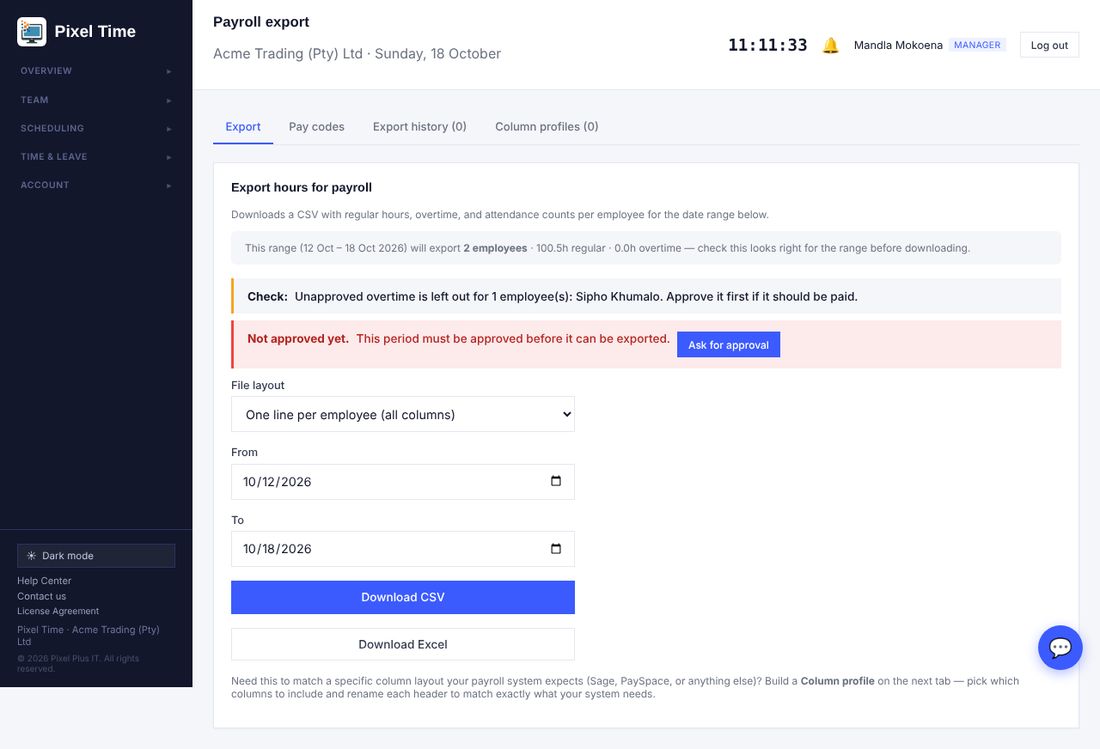
Task: Toggle Dark mode
Action: pos(96,555)
